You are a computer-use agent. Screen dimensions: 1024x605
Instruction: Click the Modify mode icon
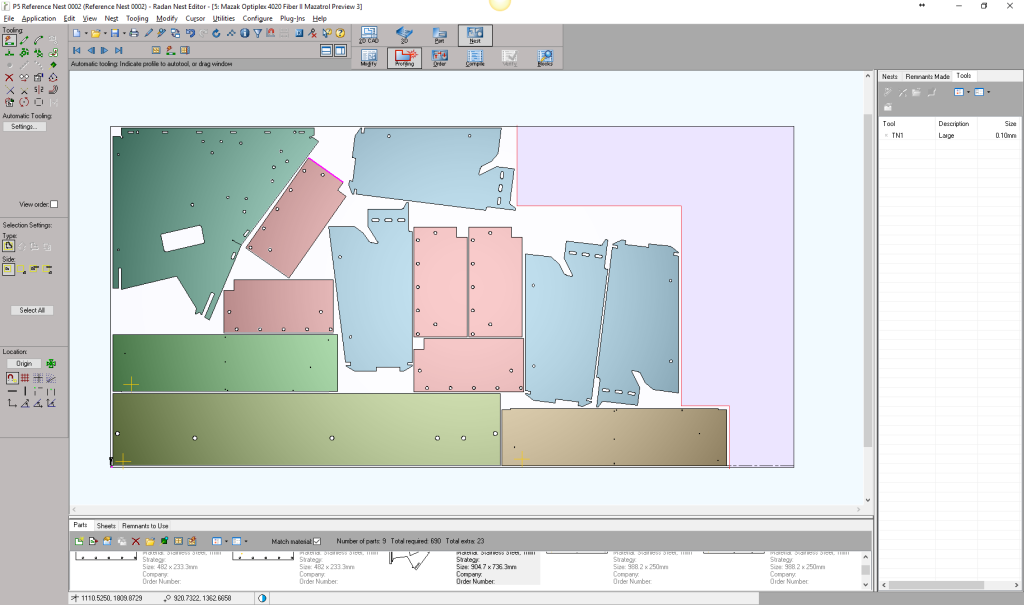369,58
